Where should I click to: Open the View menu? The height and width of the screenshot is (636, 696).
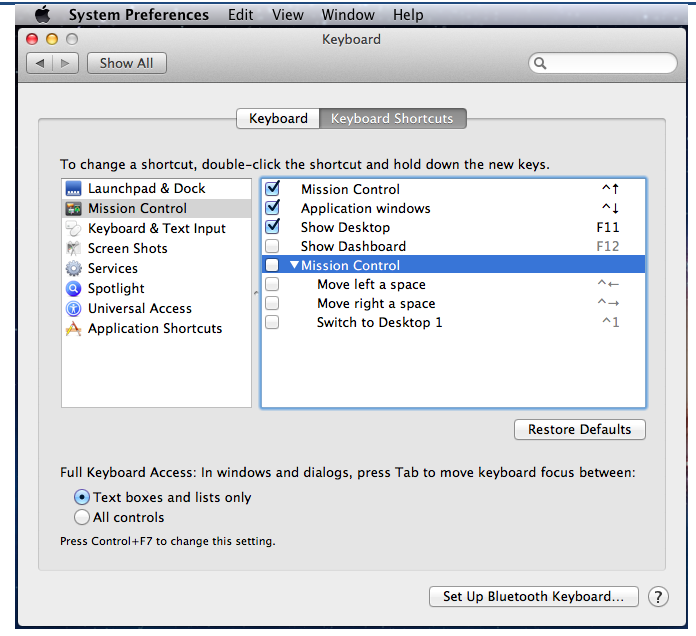pyautogui.click(x=288, y=15)
